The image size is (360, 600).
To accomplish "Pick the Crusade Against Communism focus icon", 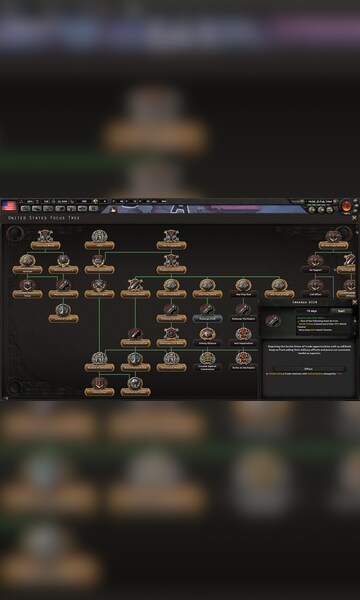I will click(207, 358).
